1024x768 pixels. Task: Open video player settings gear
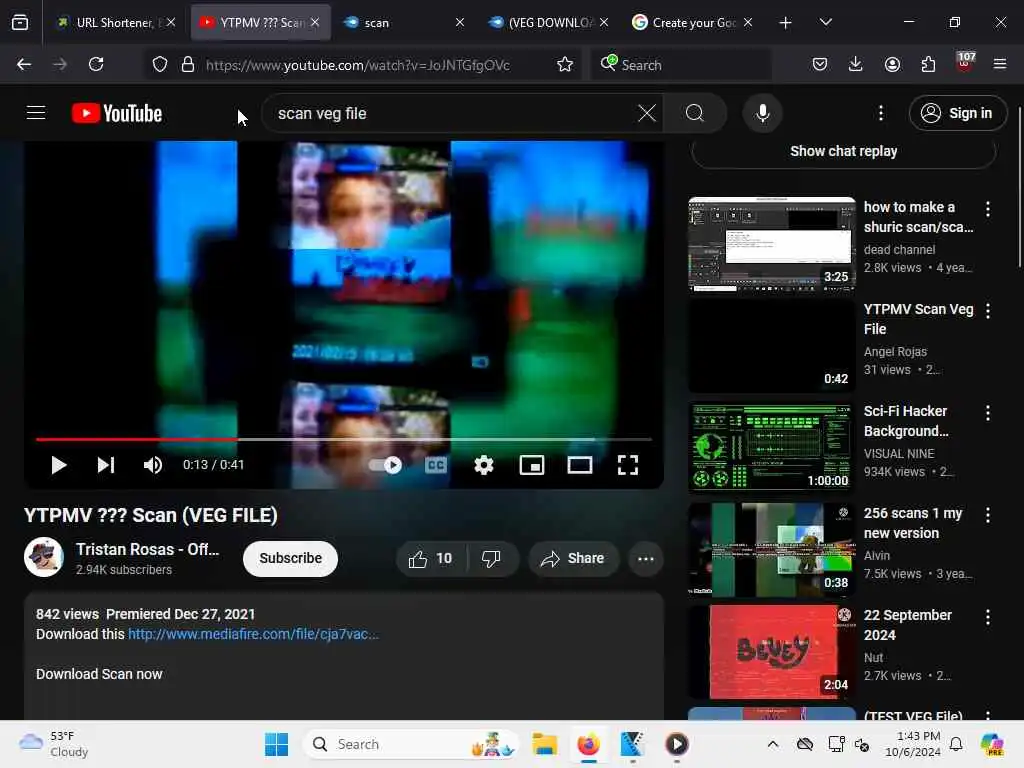[x=484, y=465]
